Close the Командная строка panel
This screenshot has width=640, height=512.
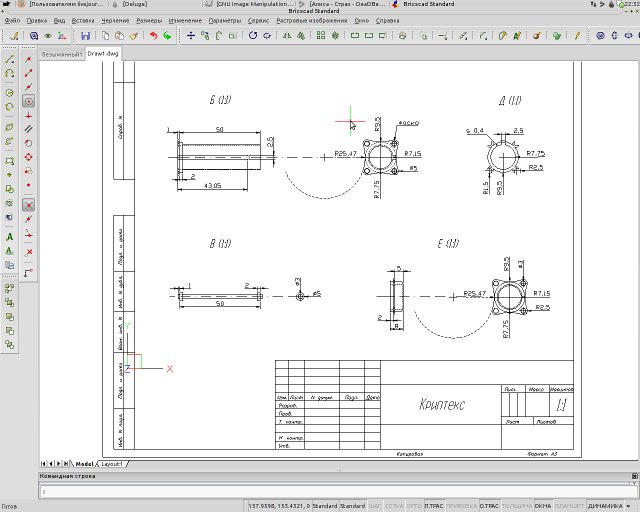(x=635, y=476)
